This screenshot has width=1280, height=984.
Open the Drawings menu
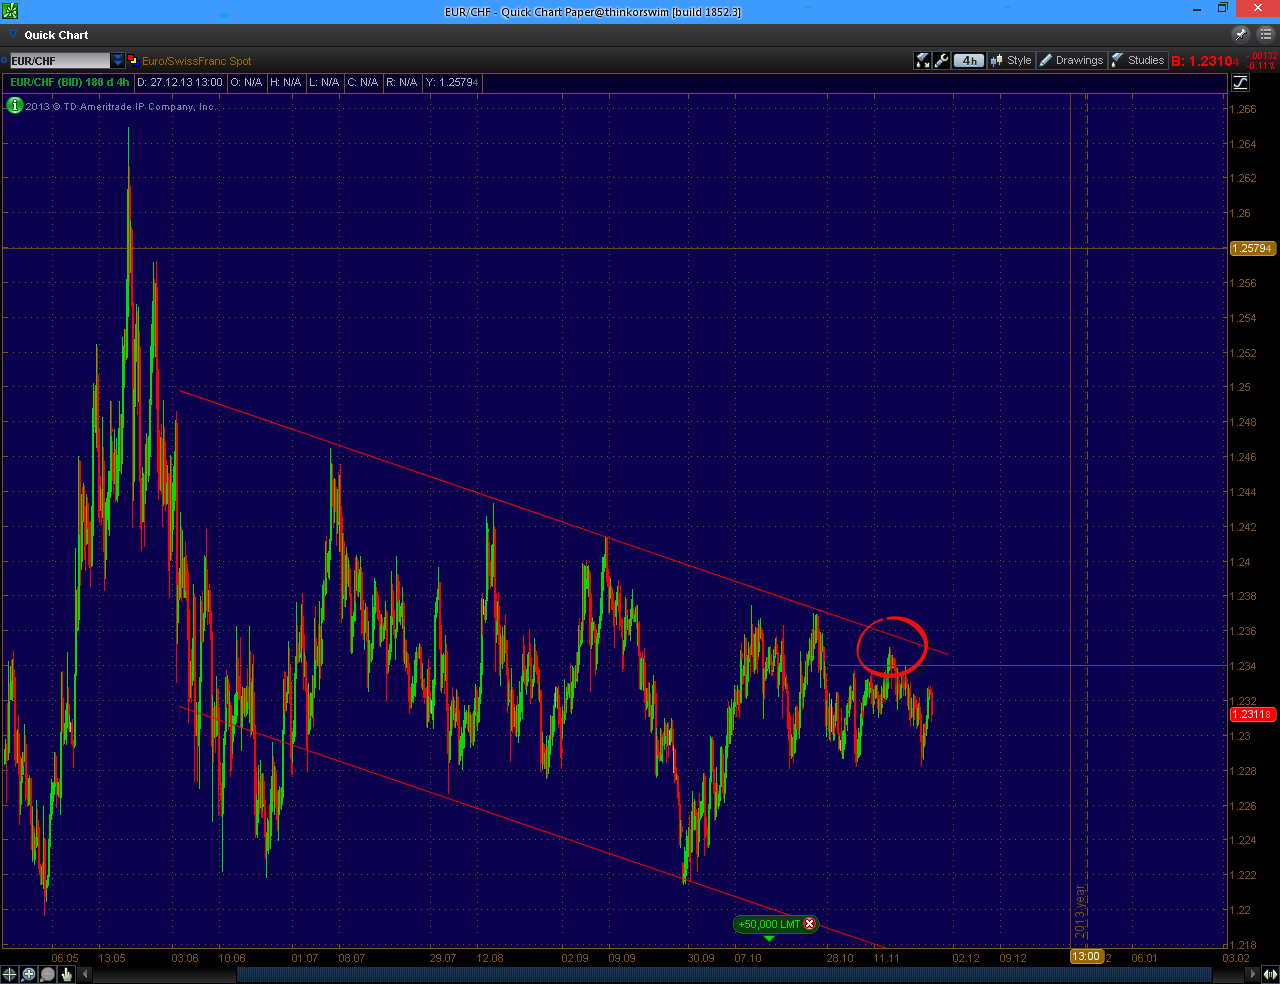pyautogui.click(x=1071, y=60)
